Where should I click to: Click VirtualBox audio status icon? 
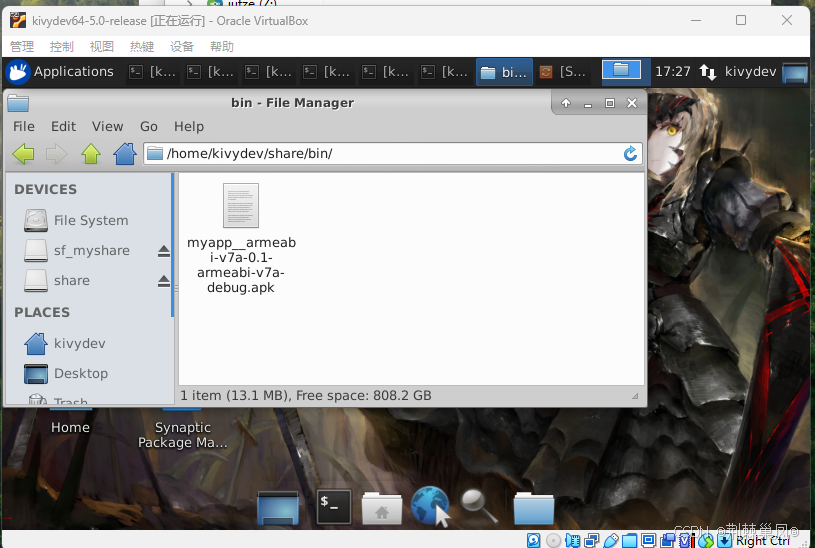tap(572, 541)
